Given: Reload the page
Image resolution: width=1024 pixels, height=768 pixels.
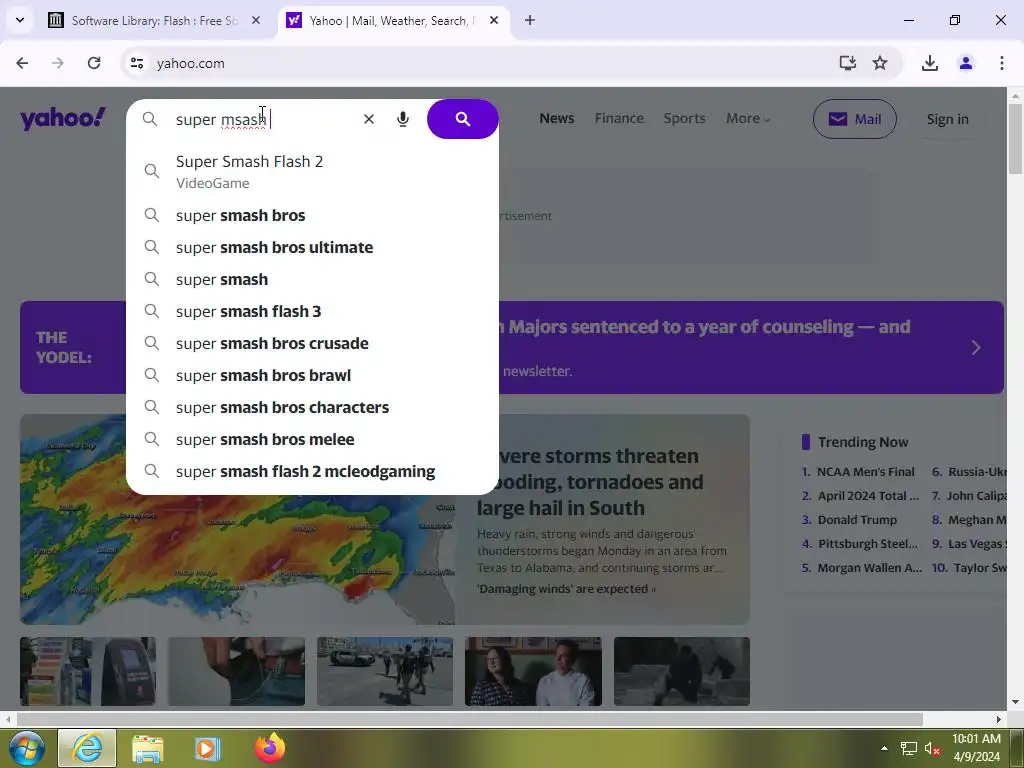Looking at the screenshot, I should coord(94,63).
